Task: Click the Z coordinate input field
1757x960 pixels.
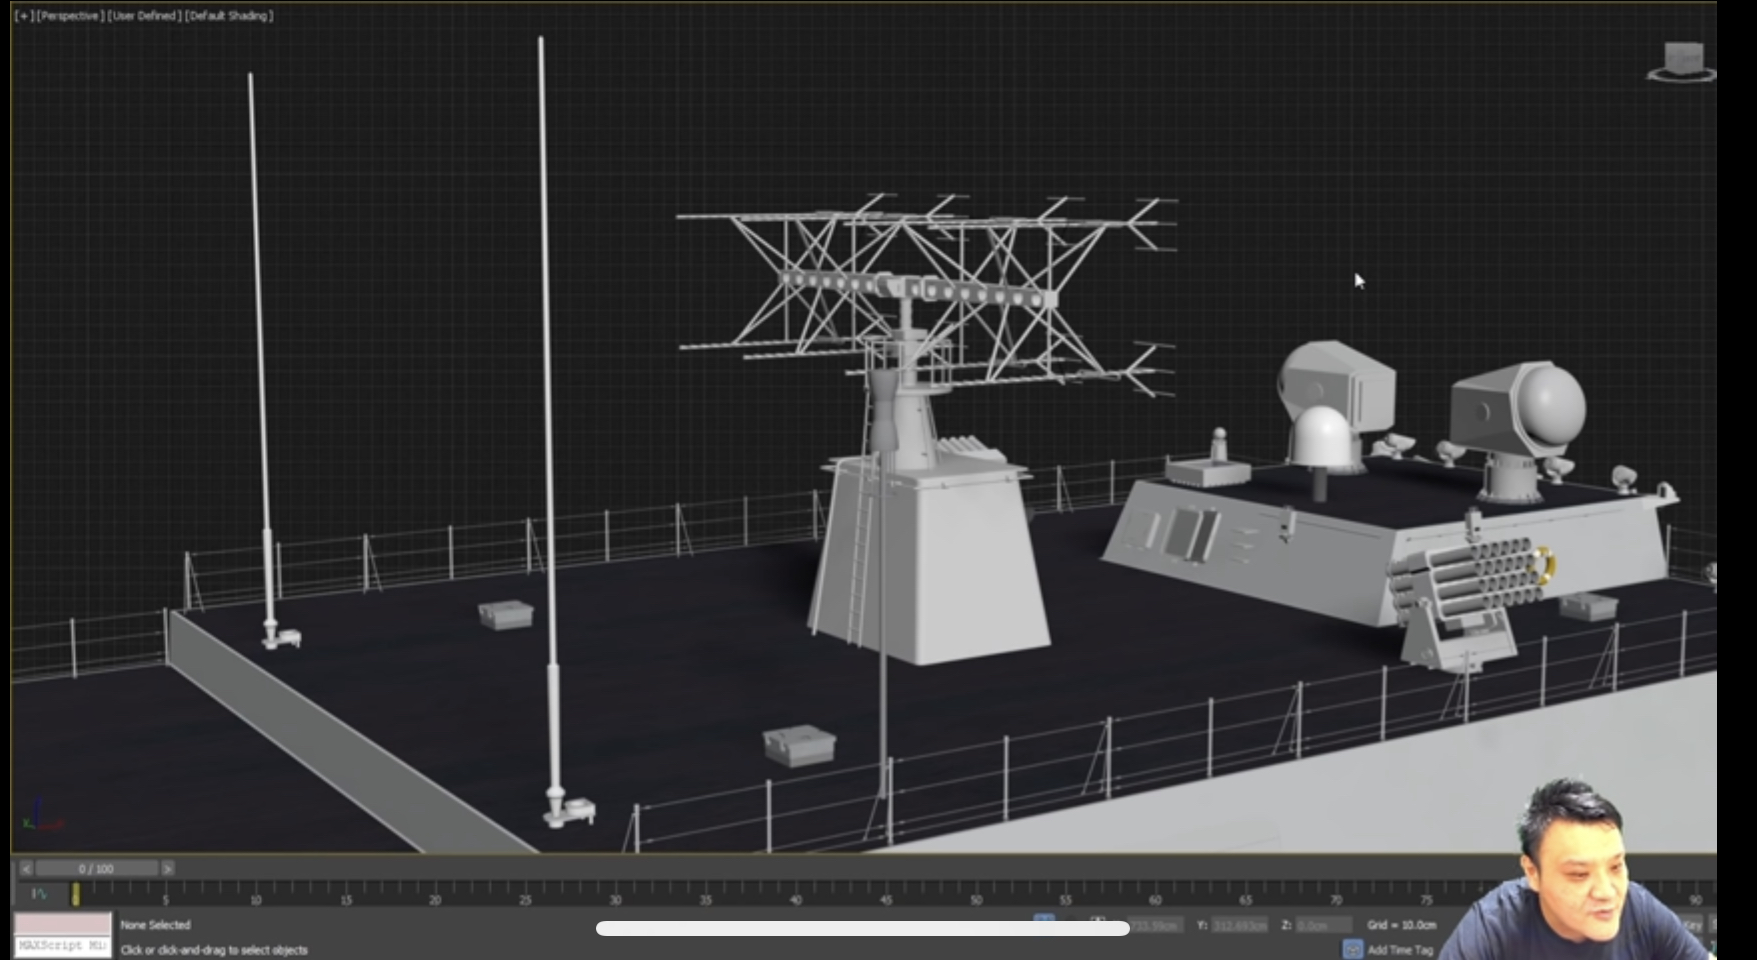Action: pos(1324,925)
